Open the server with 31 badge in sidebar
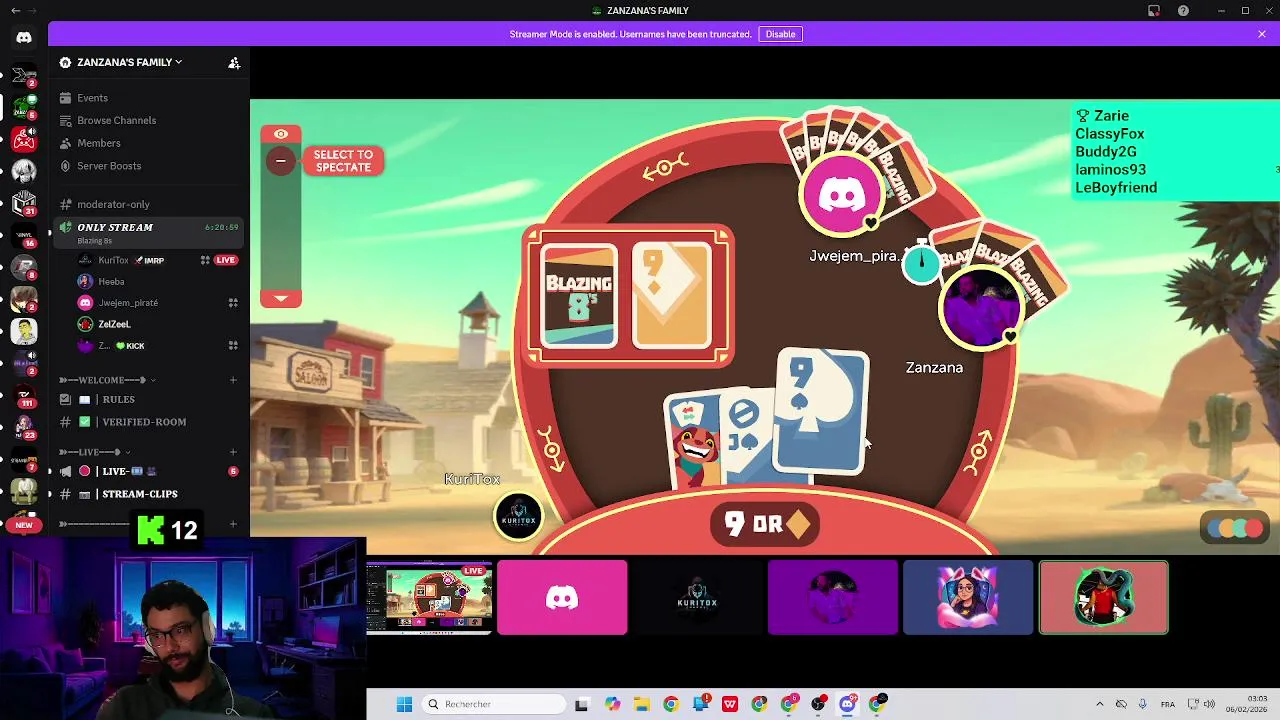The width and height of the screenshot is (1280, 720). click(24, 204)
